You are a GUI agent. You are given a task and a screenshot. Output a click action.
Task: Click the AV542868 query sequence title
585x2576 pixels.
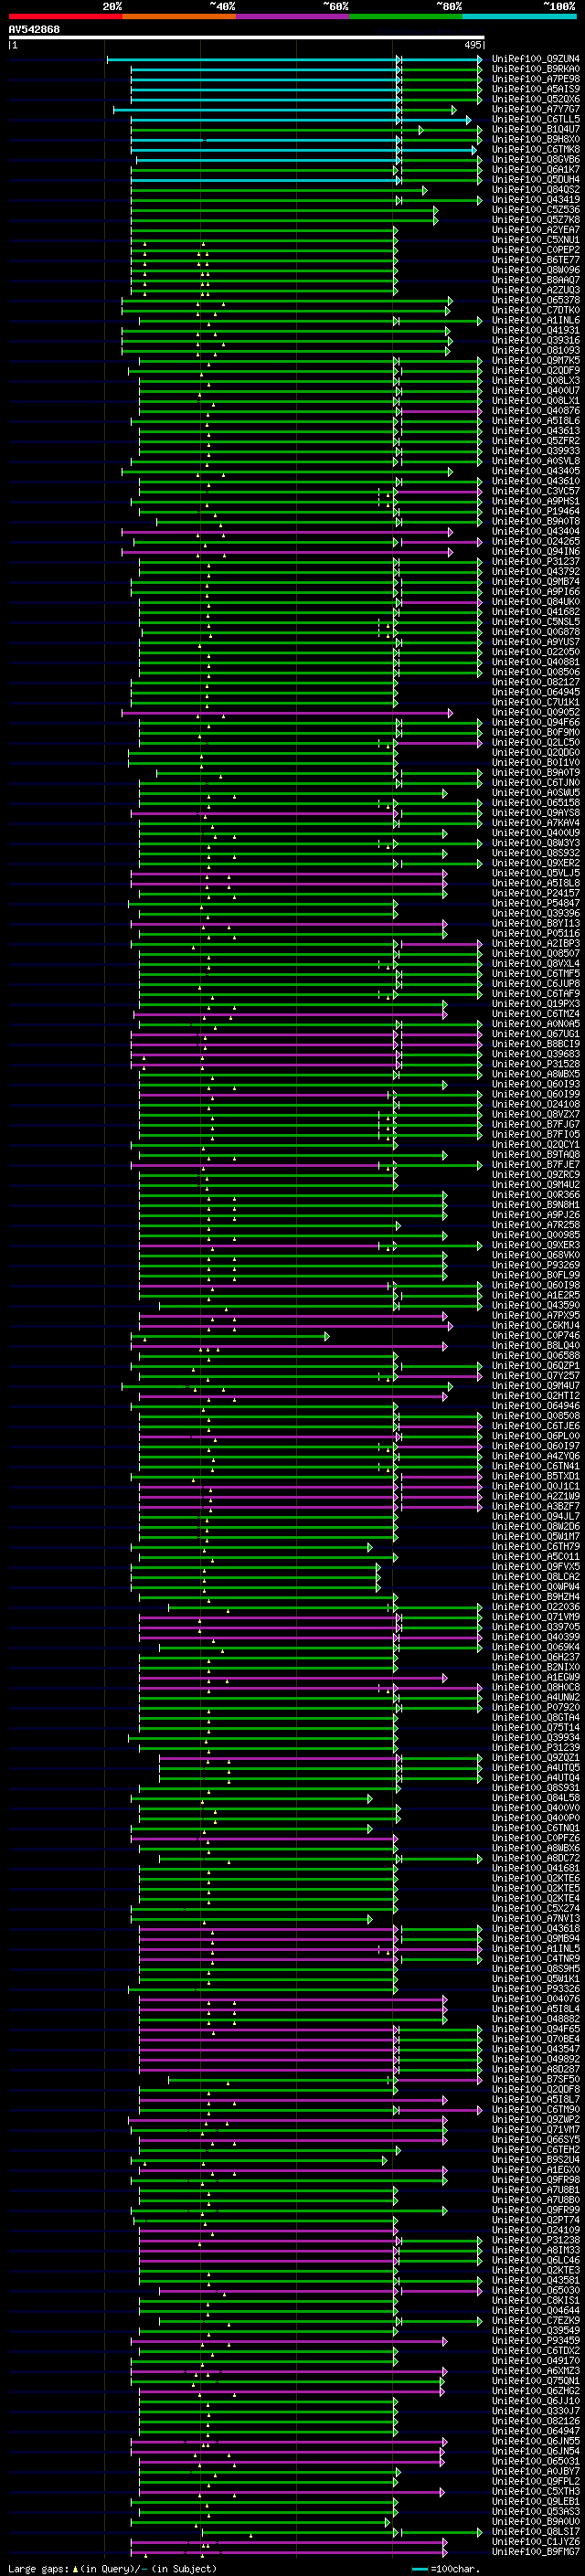point(34,30)
